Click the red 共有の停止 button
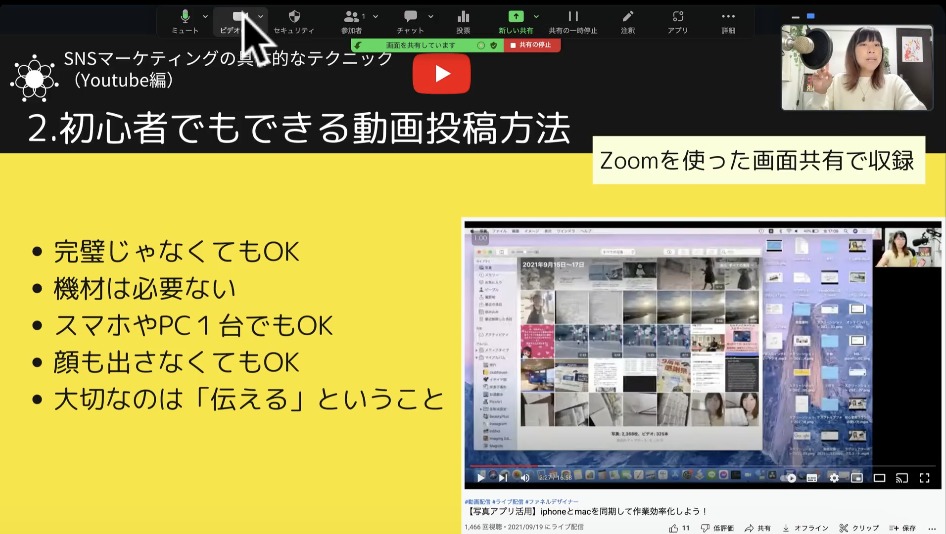Screen dimensions: 946x534 [x=532, y=45]
